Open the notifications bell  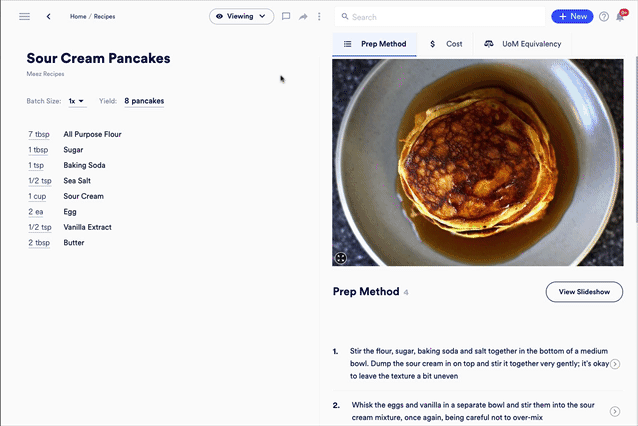tap(621, 17)
